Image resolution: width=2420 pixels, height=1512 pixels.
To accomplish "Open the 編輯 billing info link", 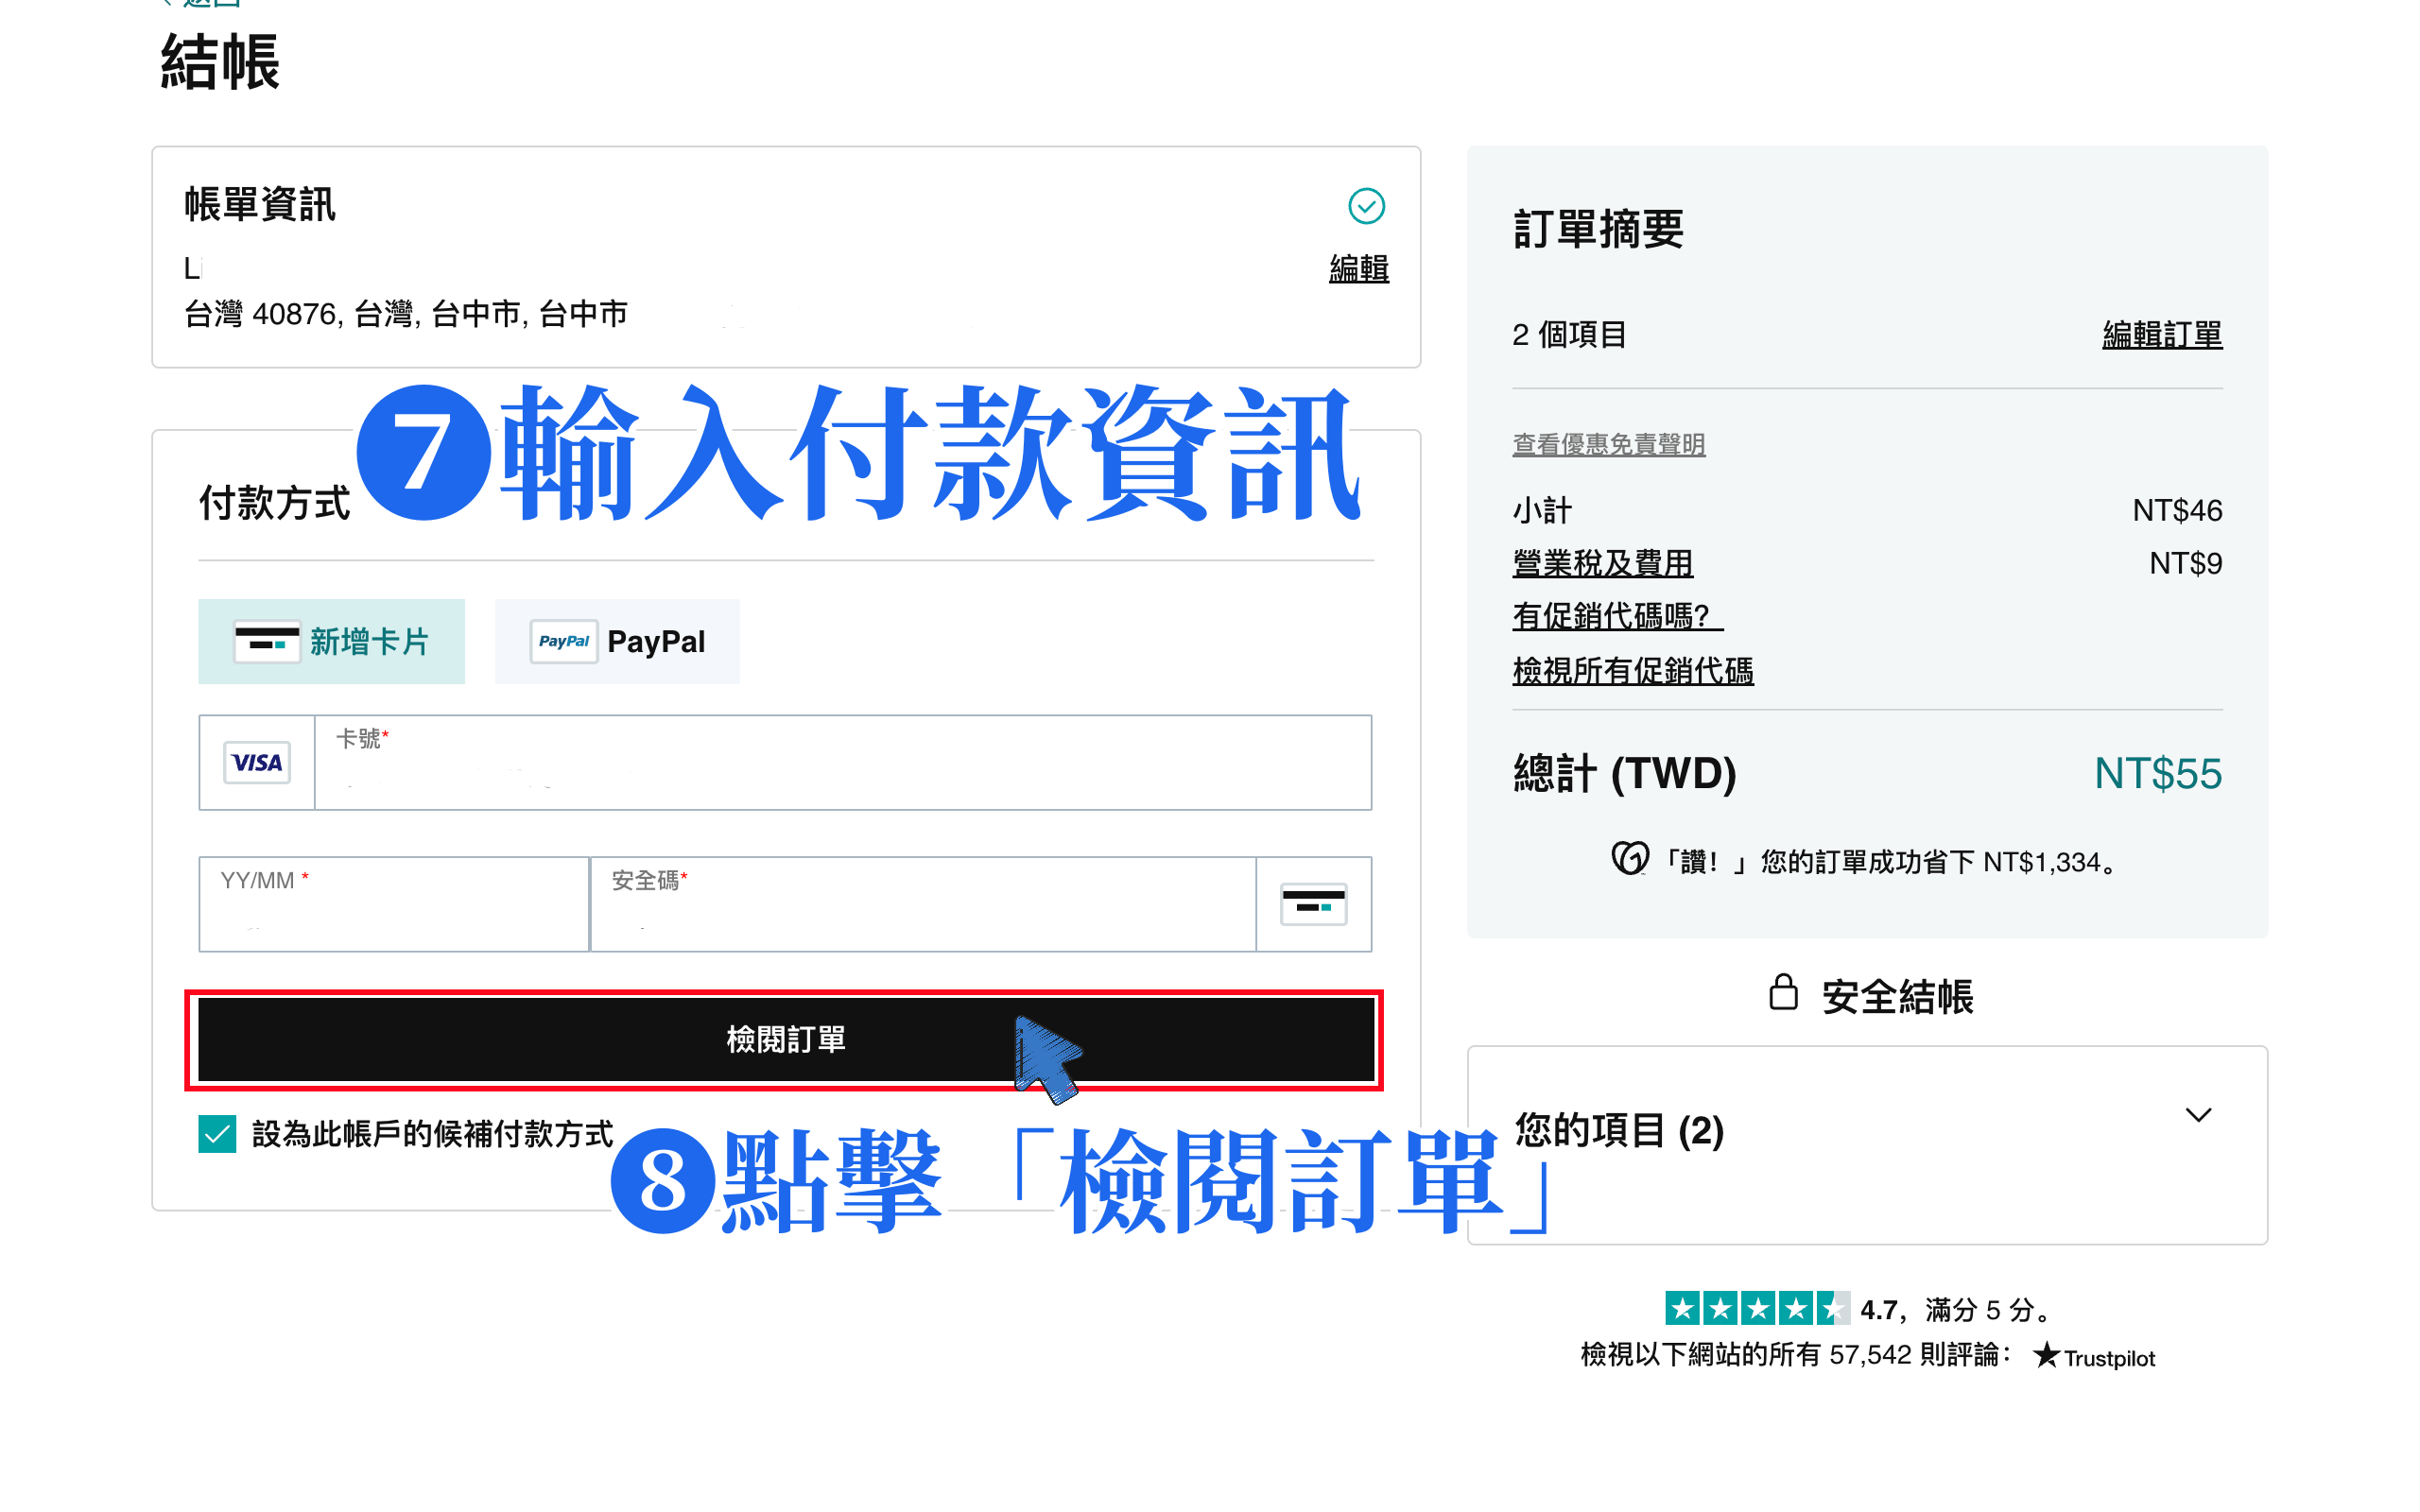I will [1358, 268].
